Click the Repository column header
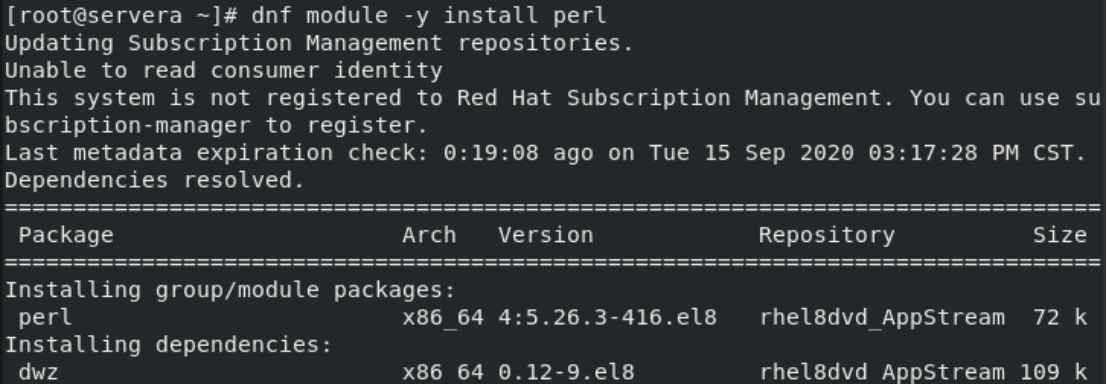1107x384 pixels. [827, 236]
